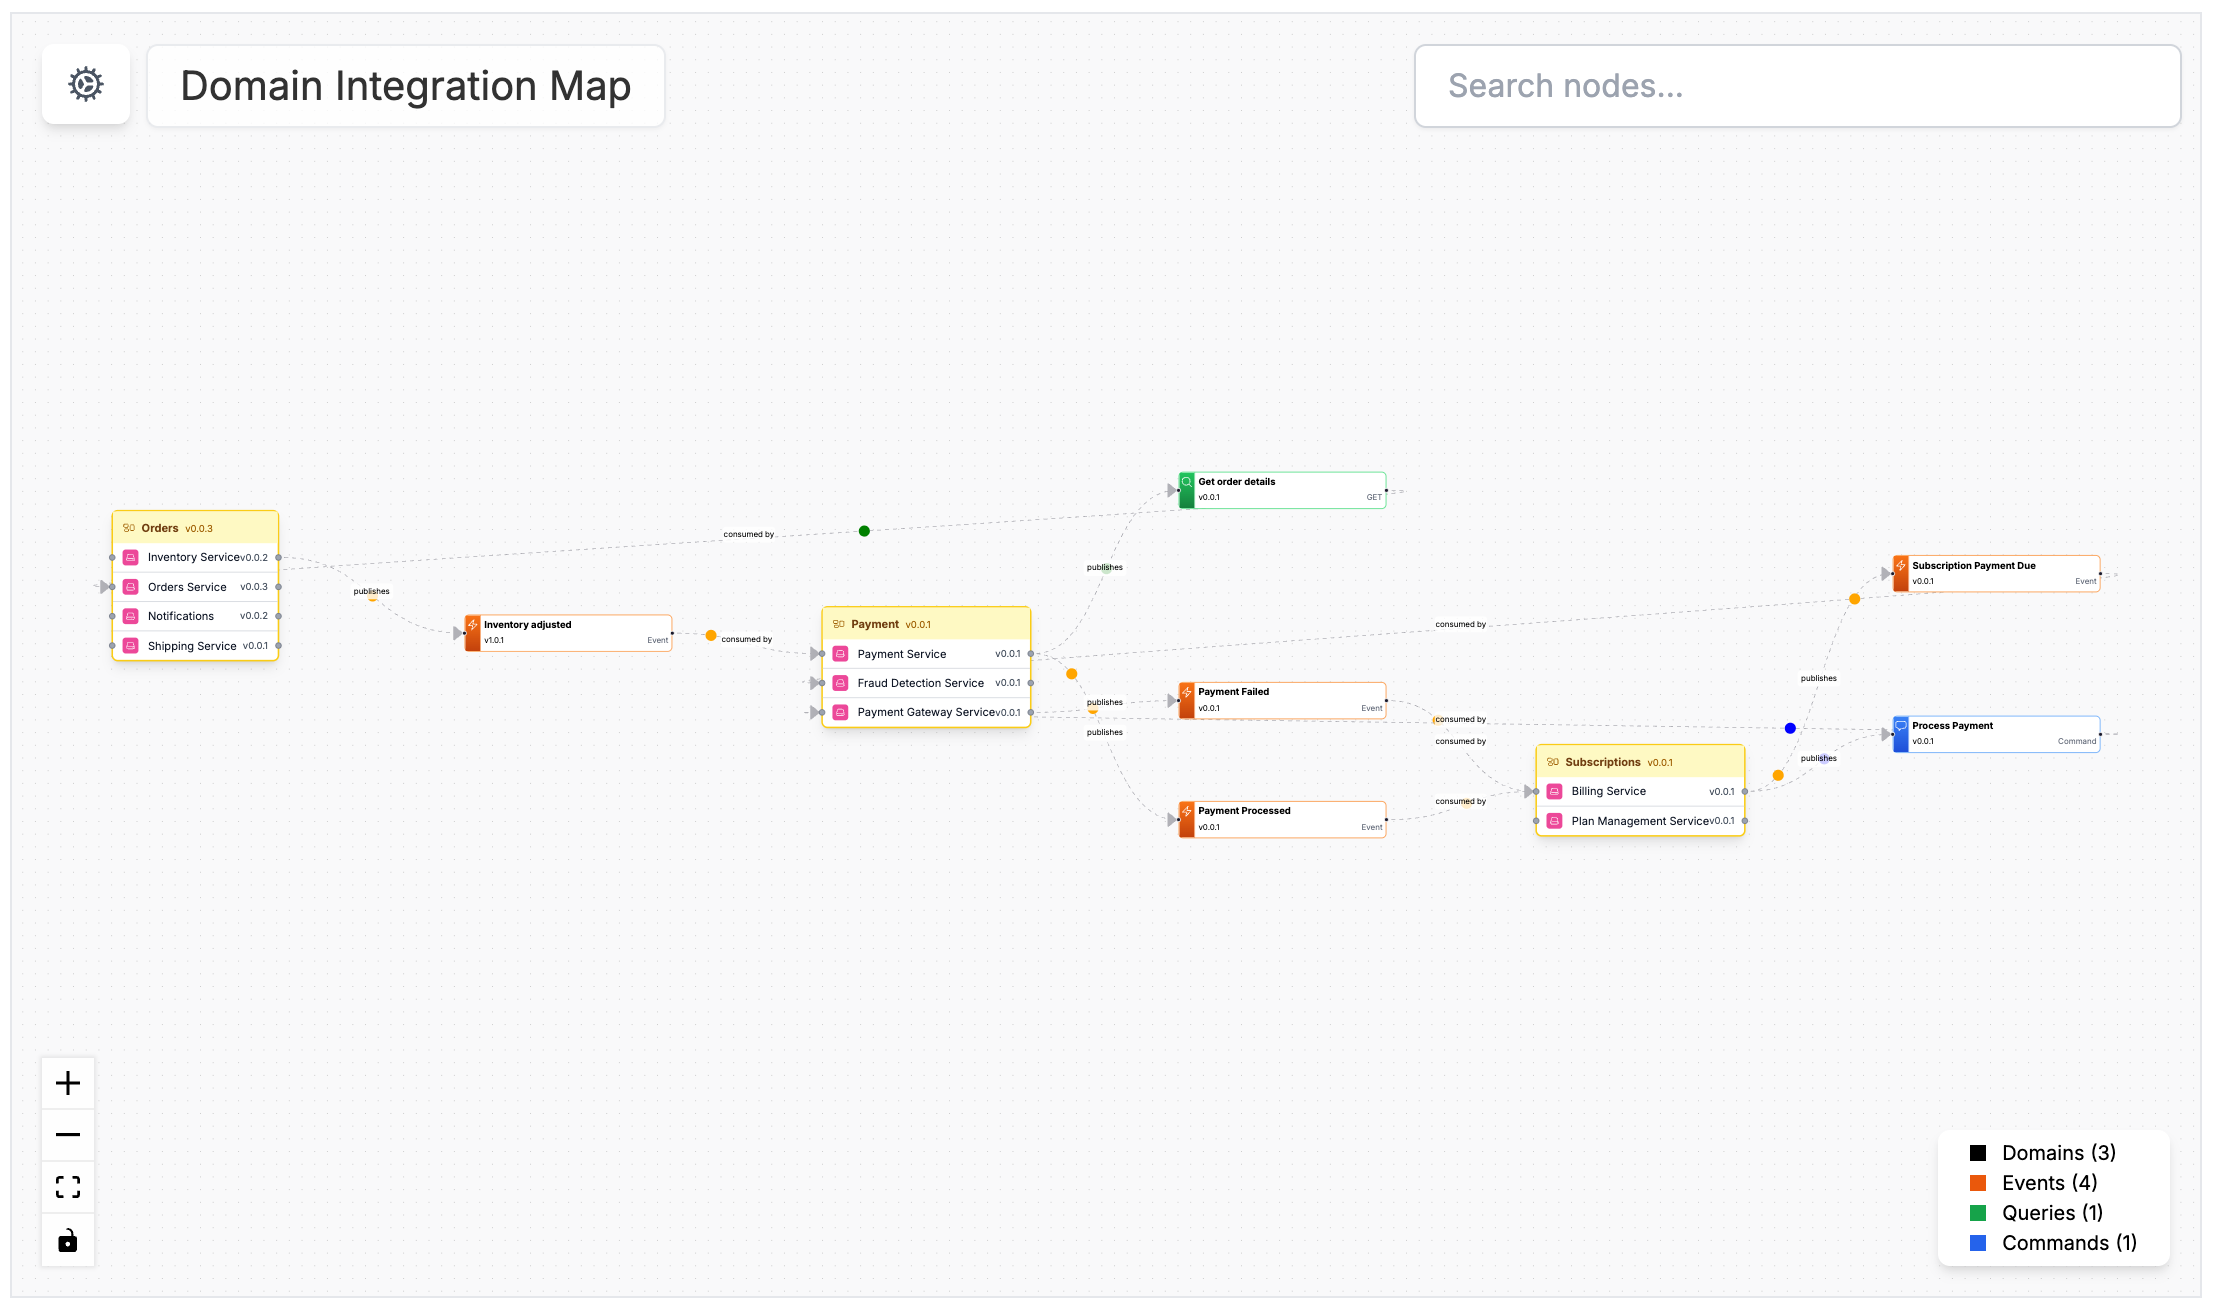Click the pink service icon beside Billing Service
The width and height of the screenshot is (2218, 1310).
(x=1554, y=790)
